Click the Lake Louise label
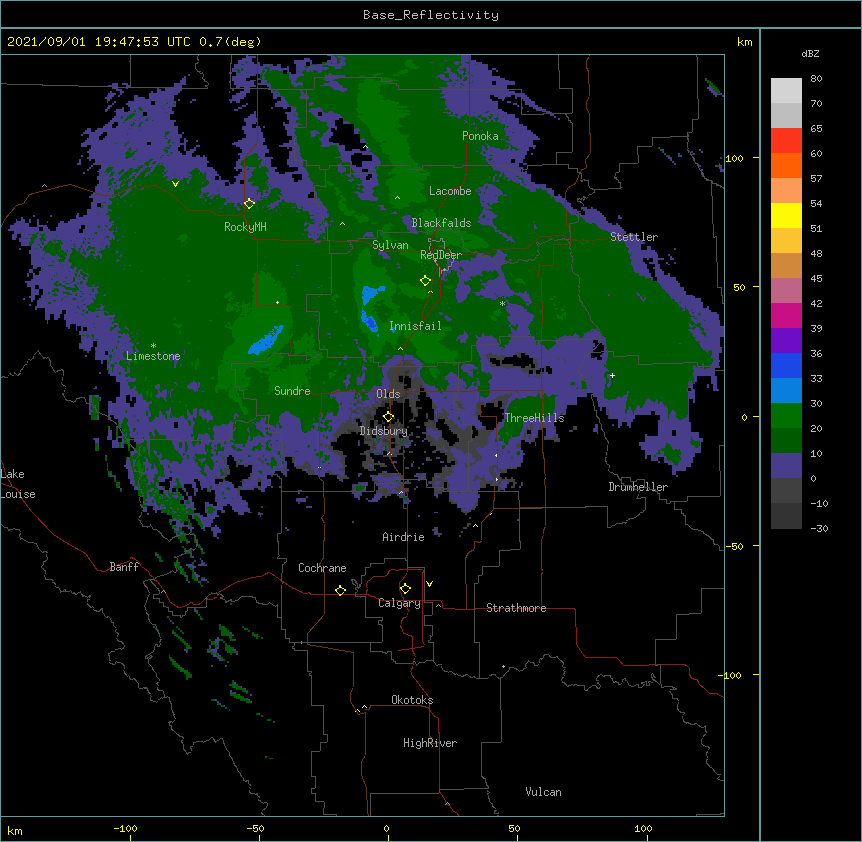The width and height of the screenshot is (862, 842). 18,484
